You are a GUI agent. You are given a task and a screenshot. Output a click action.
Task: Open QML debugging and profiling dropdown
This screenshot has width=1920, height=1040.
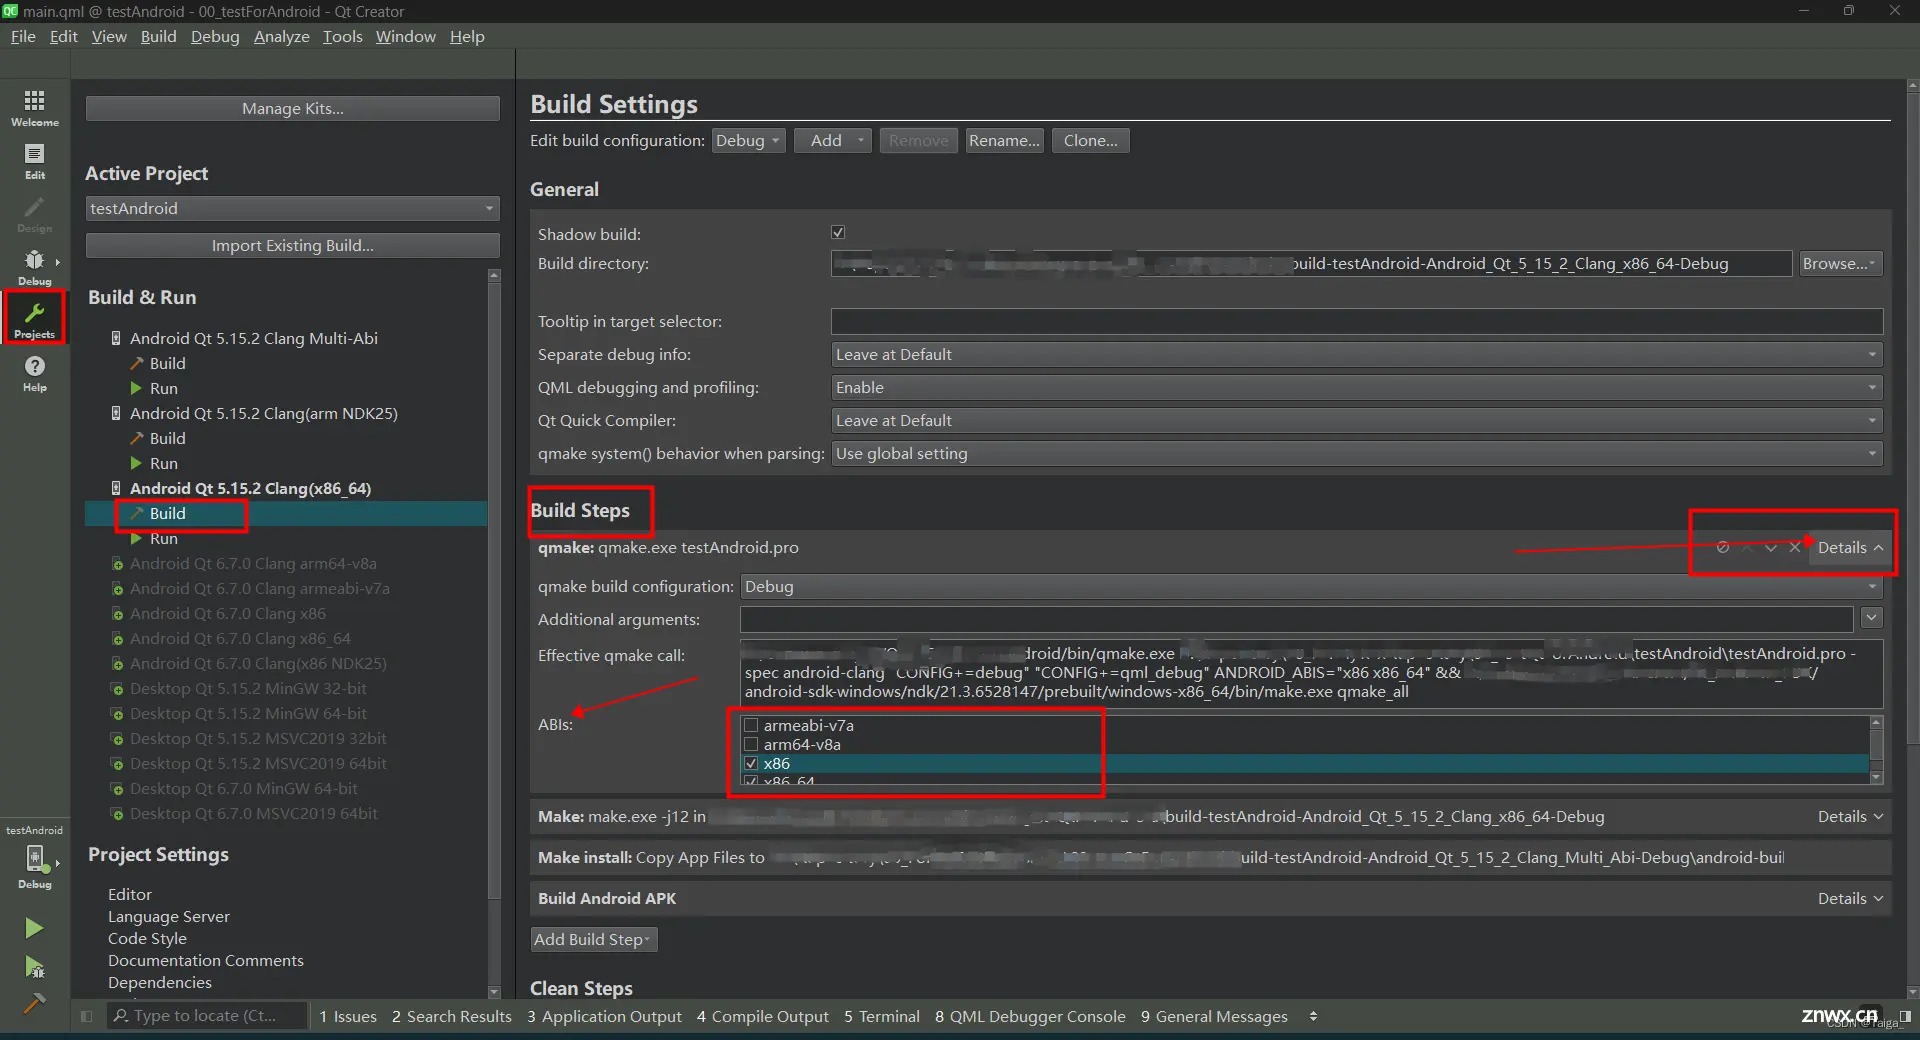click(x=1357, y=387)
